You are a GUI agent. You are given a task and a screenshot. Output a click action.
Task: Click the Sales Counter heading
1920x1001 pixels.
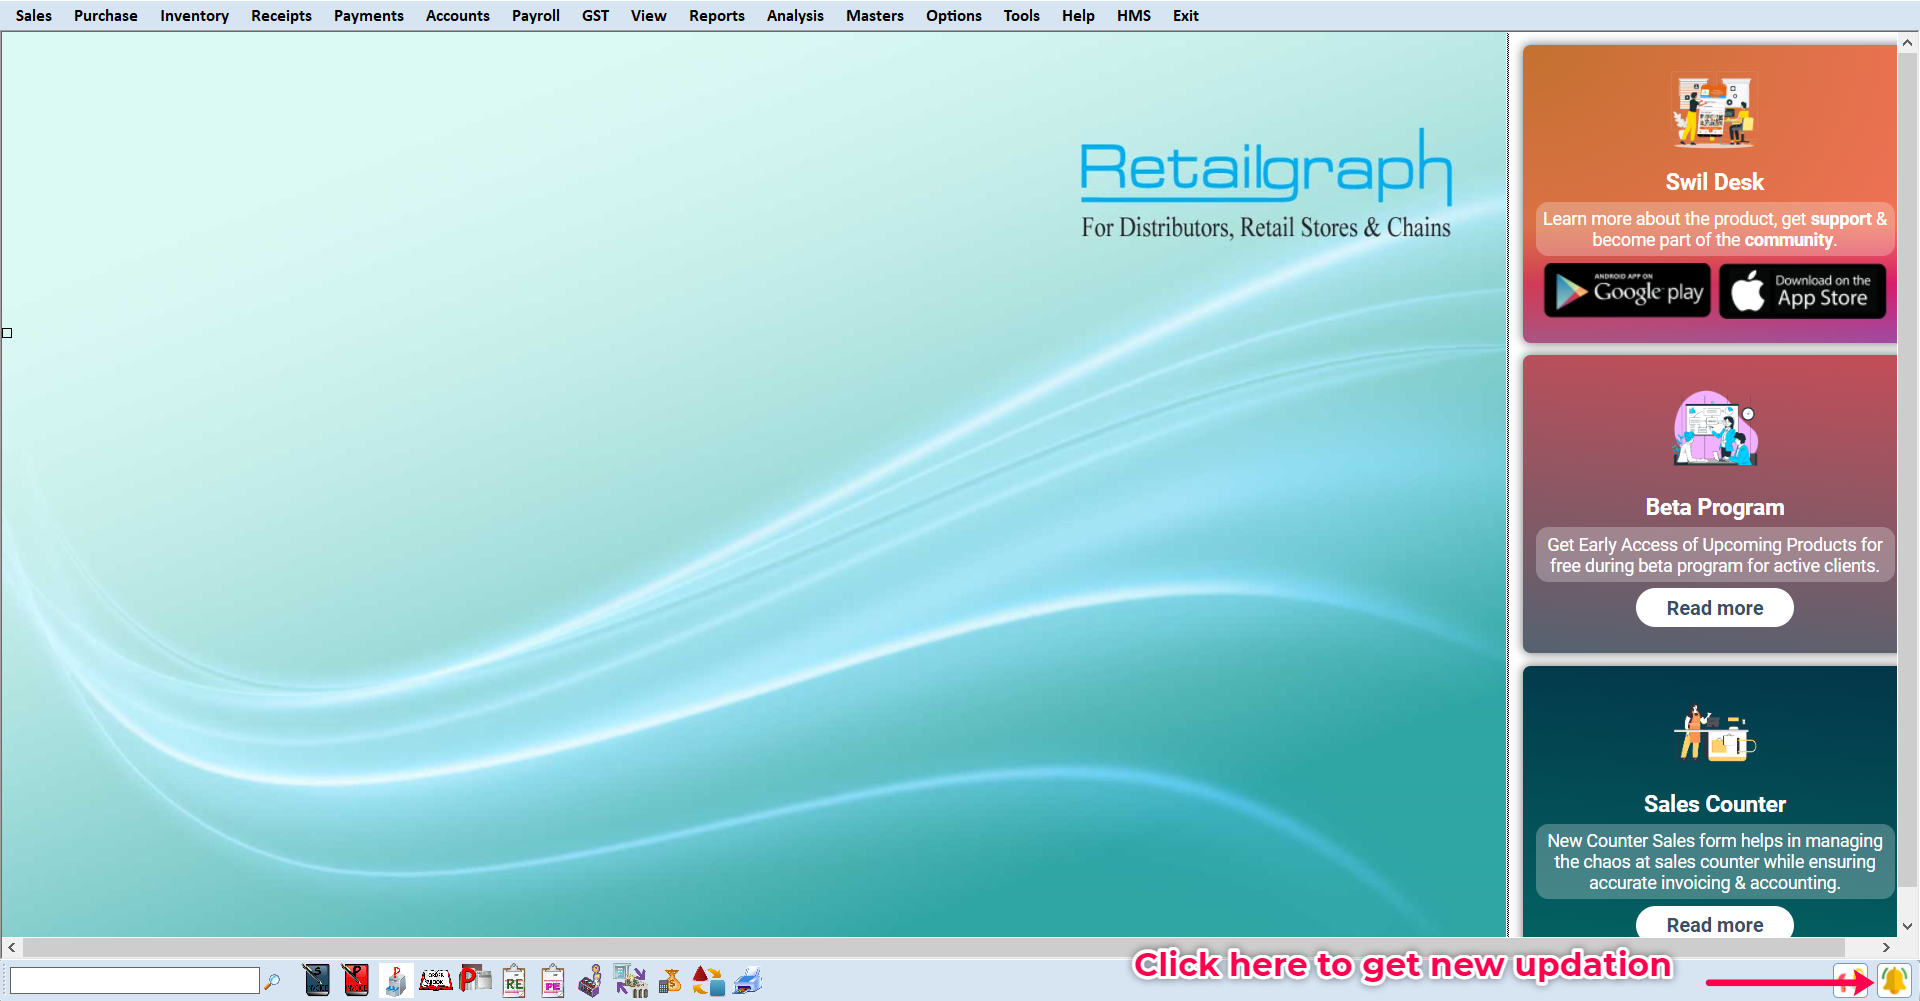pyautogui.click(x=1714, y=804)
